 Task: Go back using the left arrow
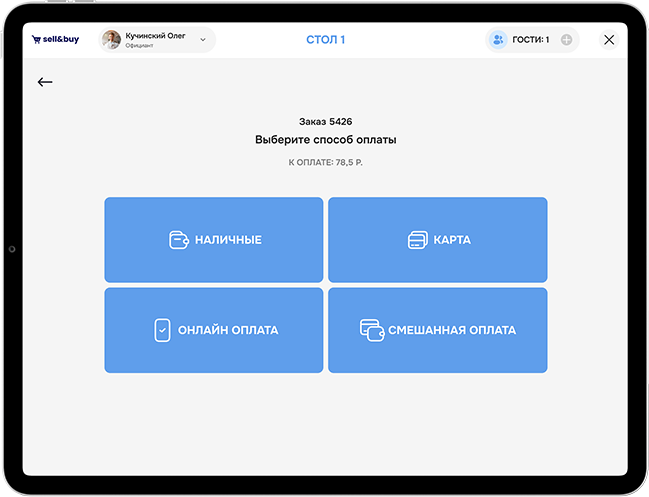(x=45, y=82)
